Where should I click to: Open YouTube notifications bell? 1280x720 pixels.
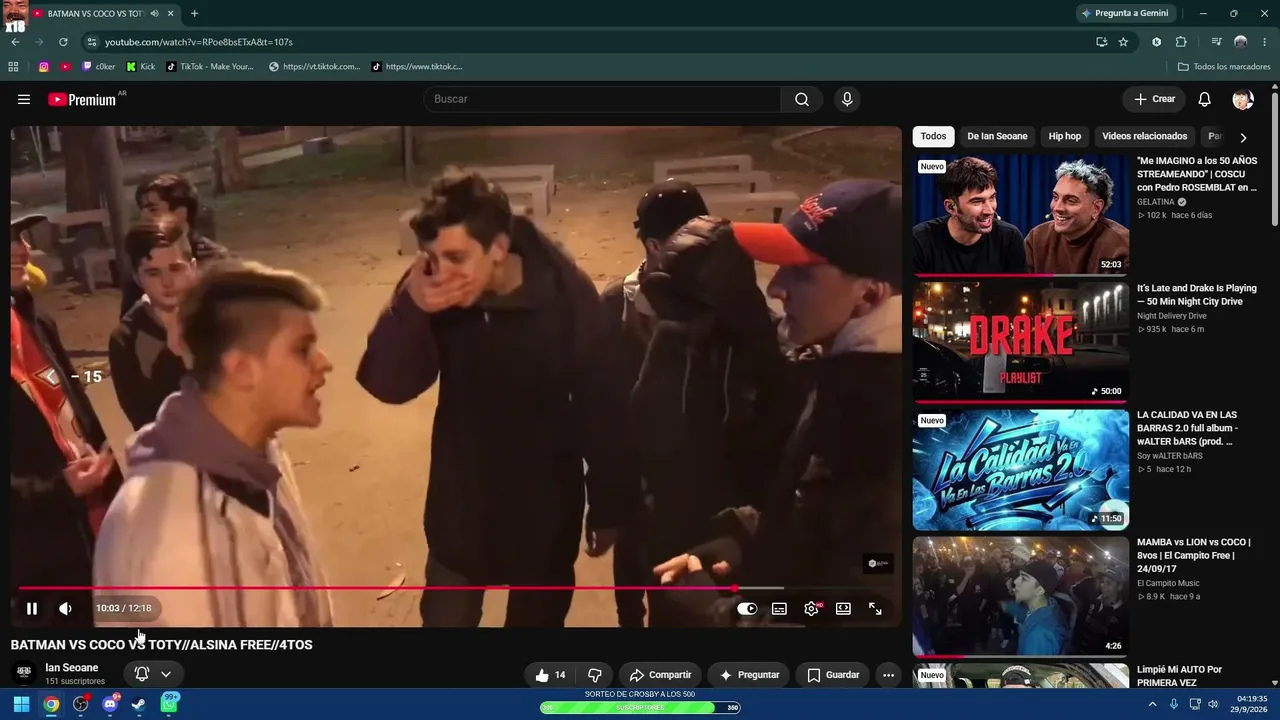point(1205,99)
